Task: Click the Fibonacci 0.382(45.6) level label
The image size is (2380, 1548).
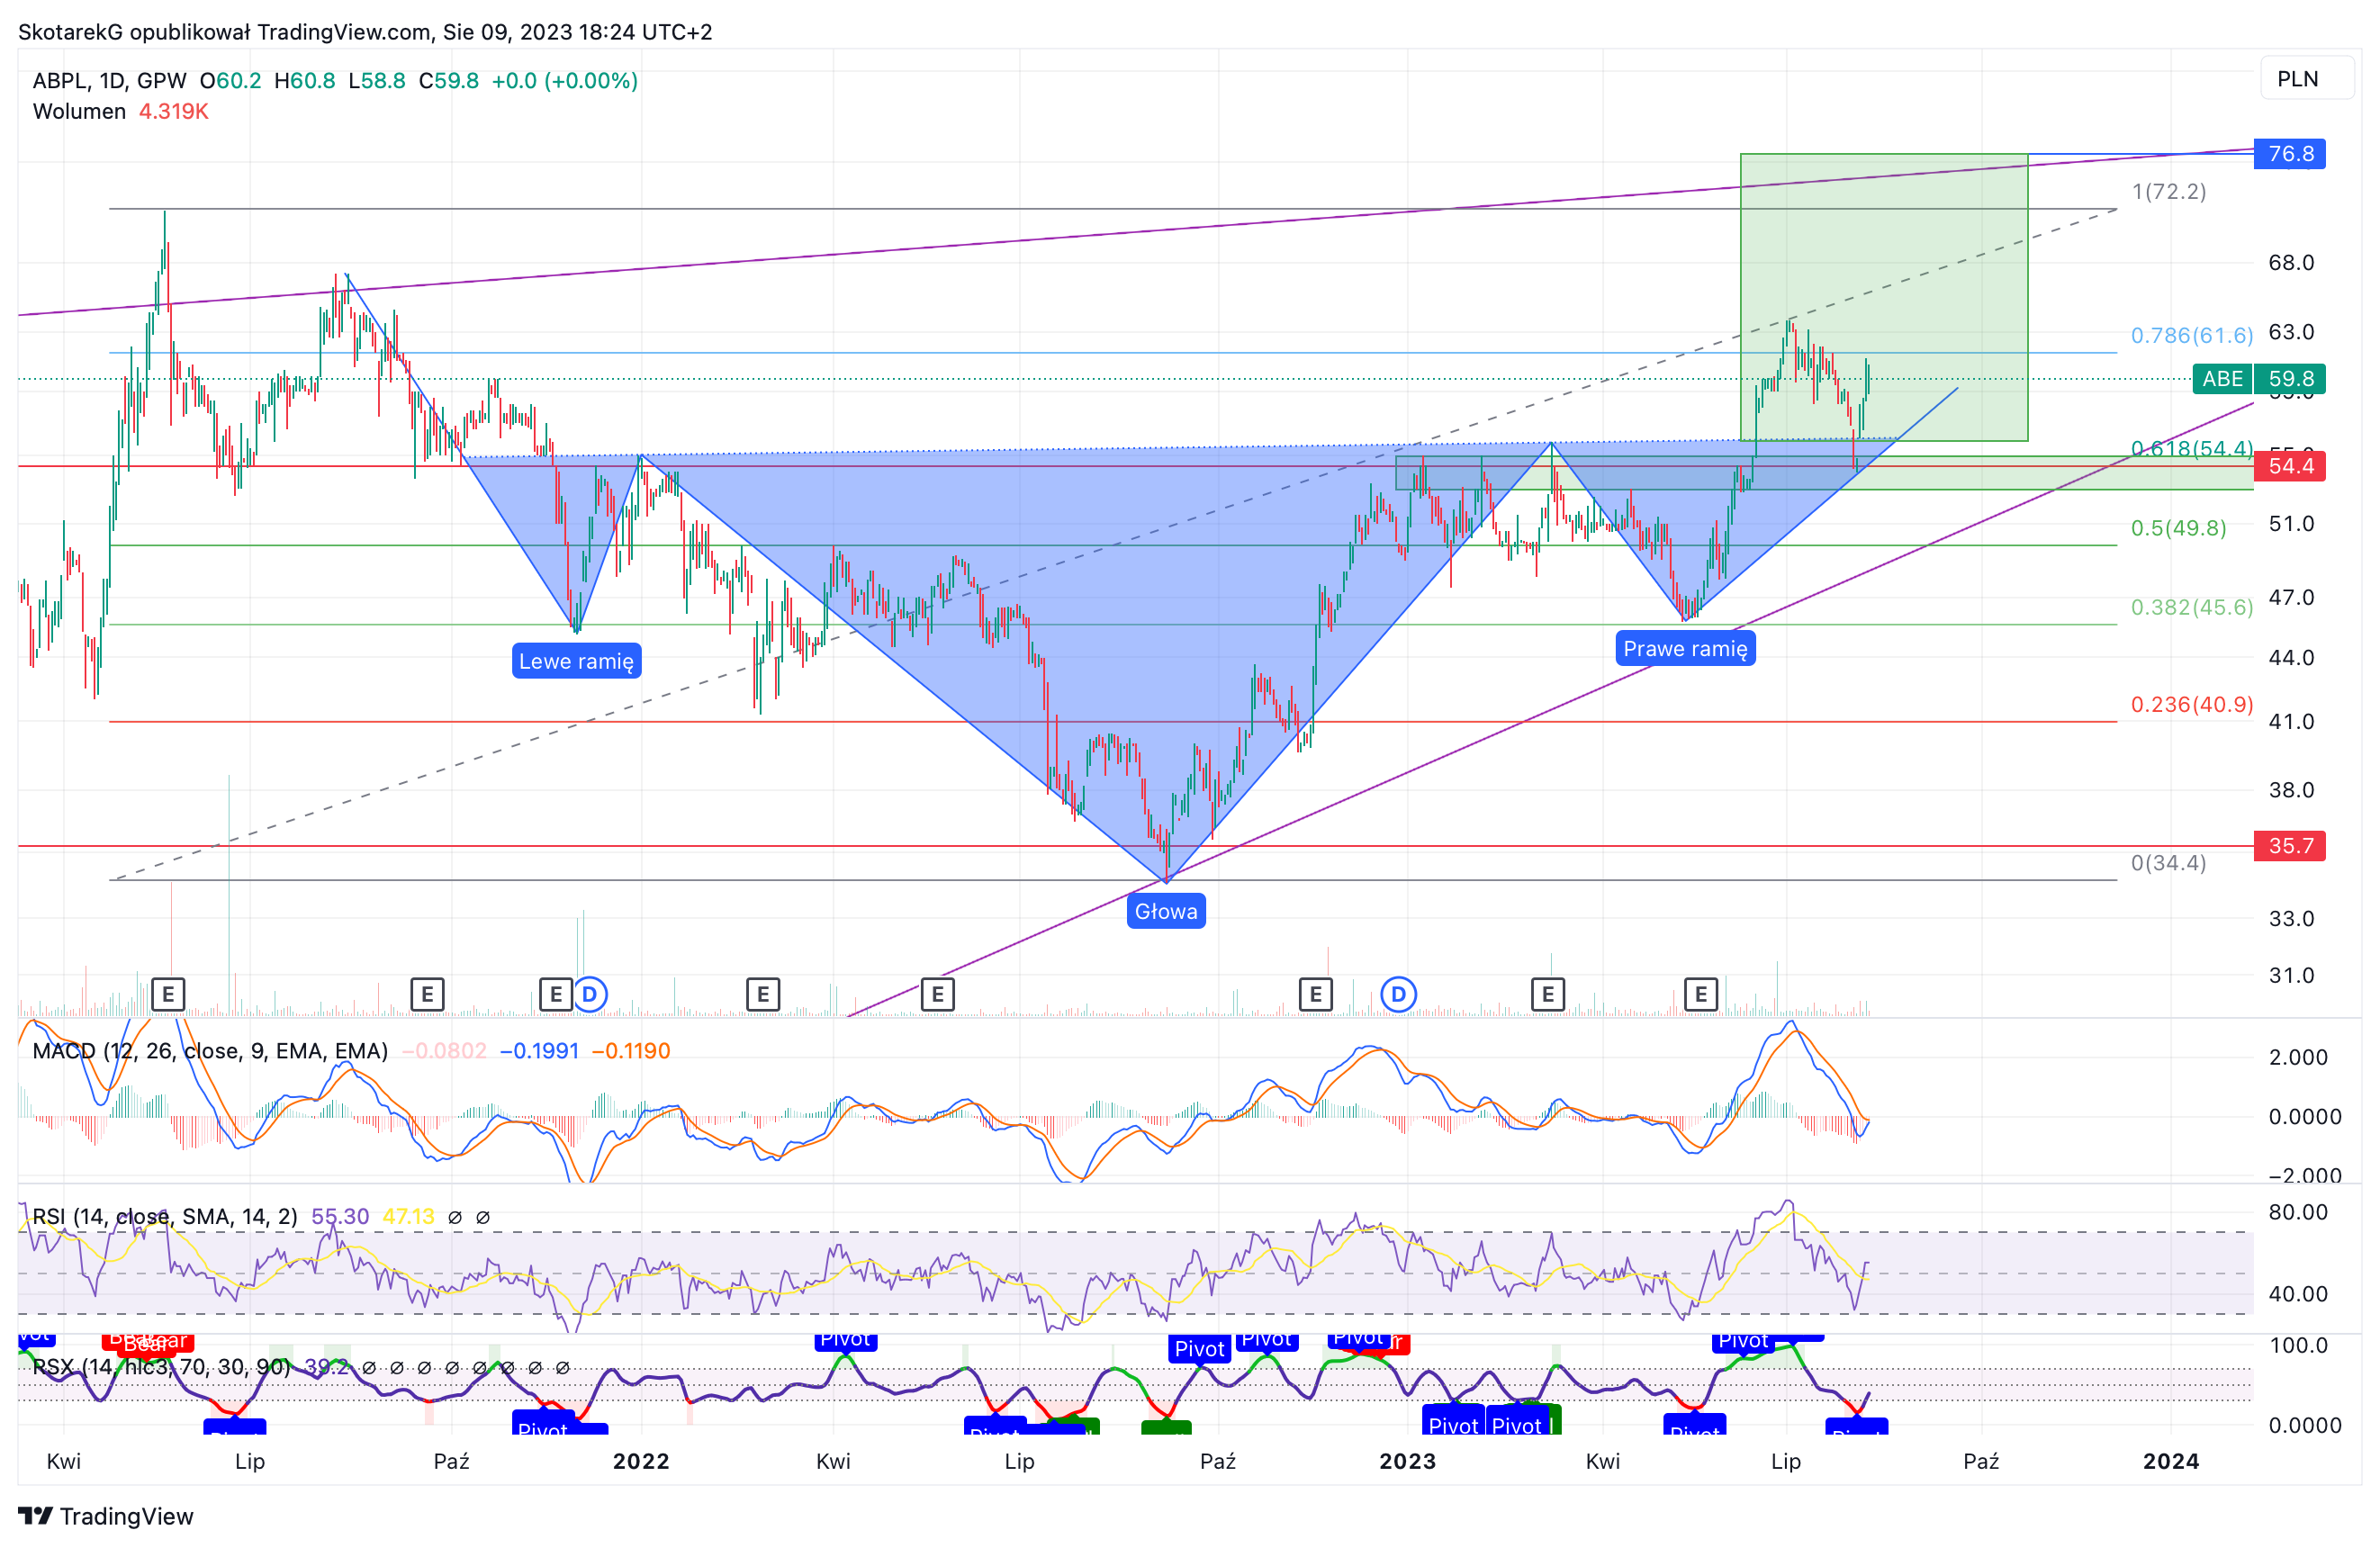Action: point(2191,607)
